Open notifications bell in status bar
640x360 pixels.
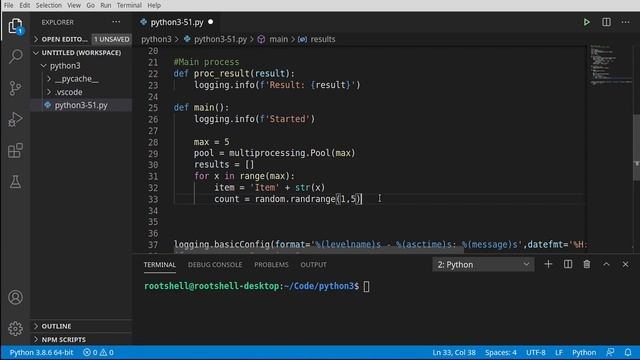click(x=628, y=352)
